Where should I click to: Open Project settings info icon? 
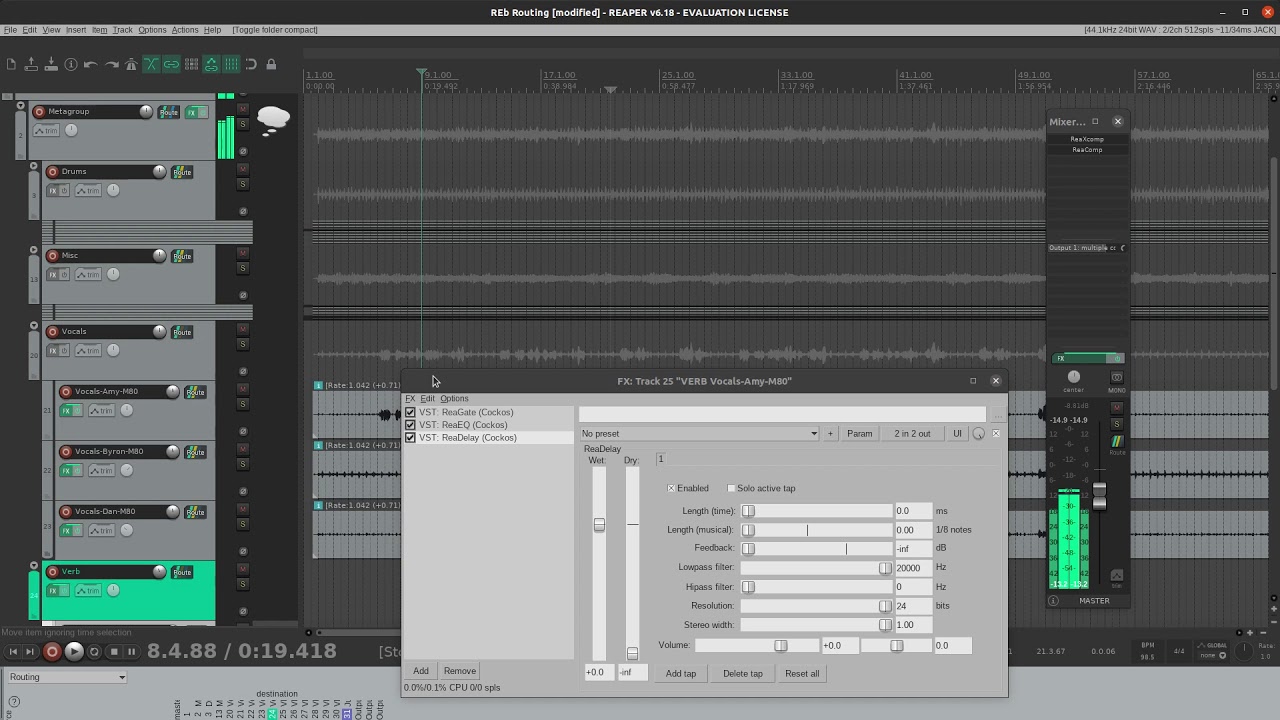pos(71,65)
